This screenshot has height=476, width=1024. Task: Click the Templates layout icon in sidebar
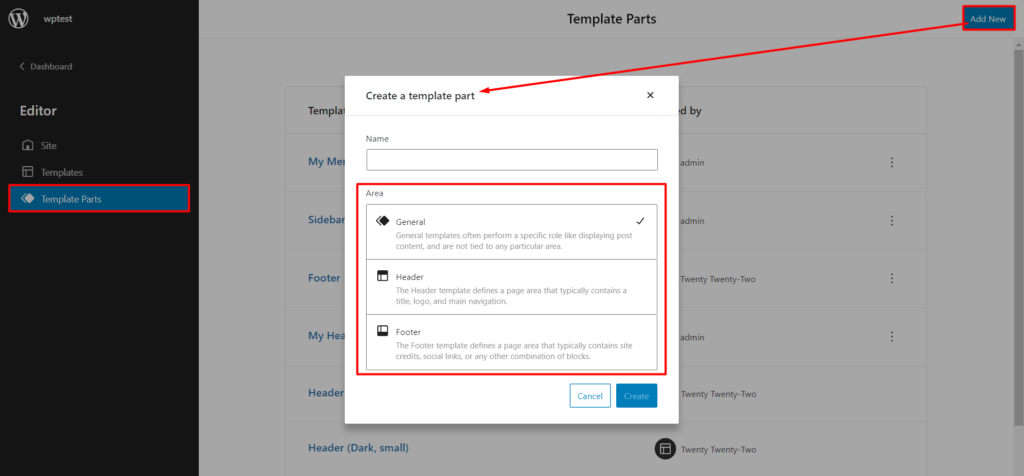27,172
